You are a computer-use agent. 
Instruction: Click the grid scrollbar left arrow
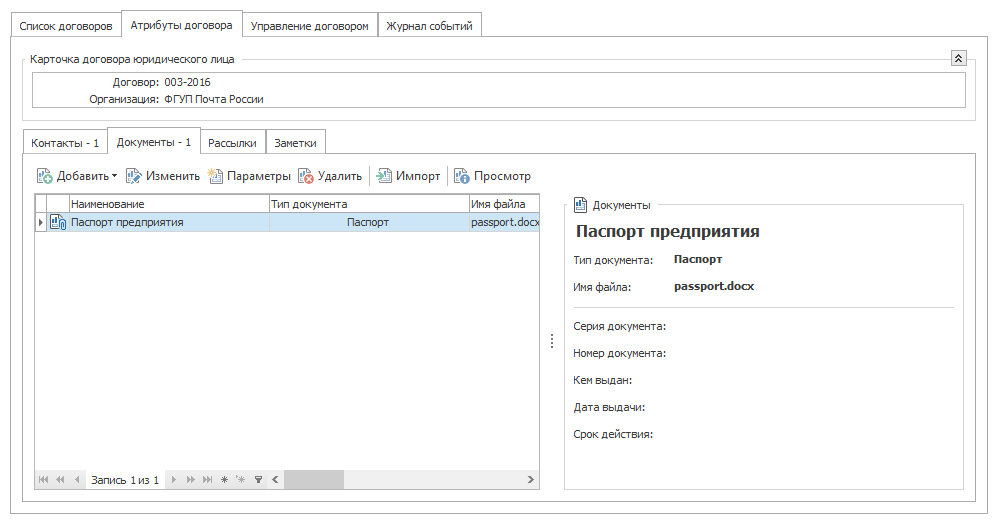275,479
